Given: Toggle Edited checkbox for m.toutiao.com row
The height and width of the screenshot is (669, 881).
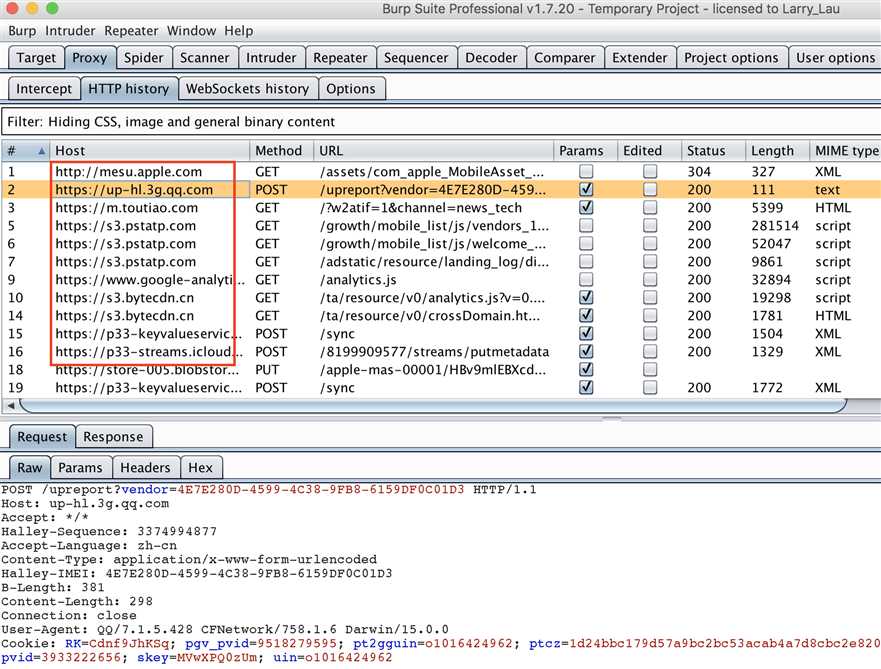Looking at the screenshot, I should click(x=650, y=207).
